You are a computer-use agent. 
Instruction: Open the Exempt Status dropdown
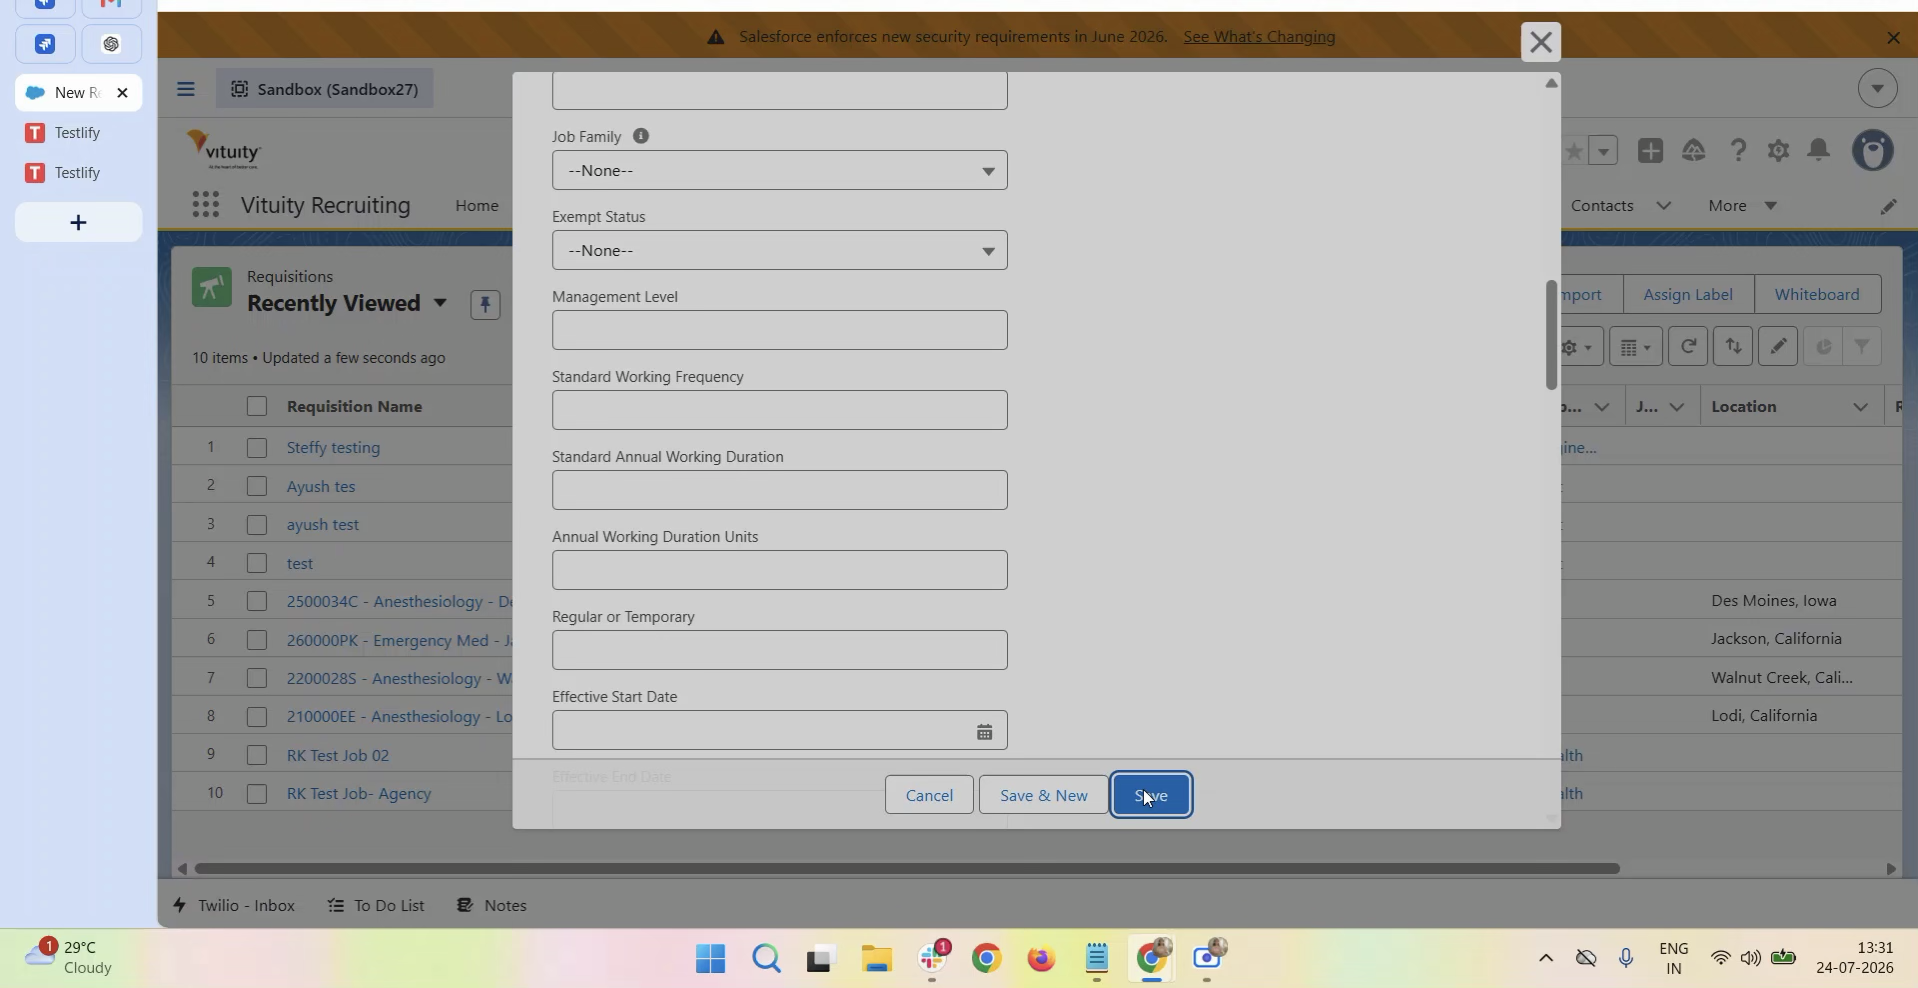(x=779, y=250)
